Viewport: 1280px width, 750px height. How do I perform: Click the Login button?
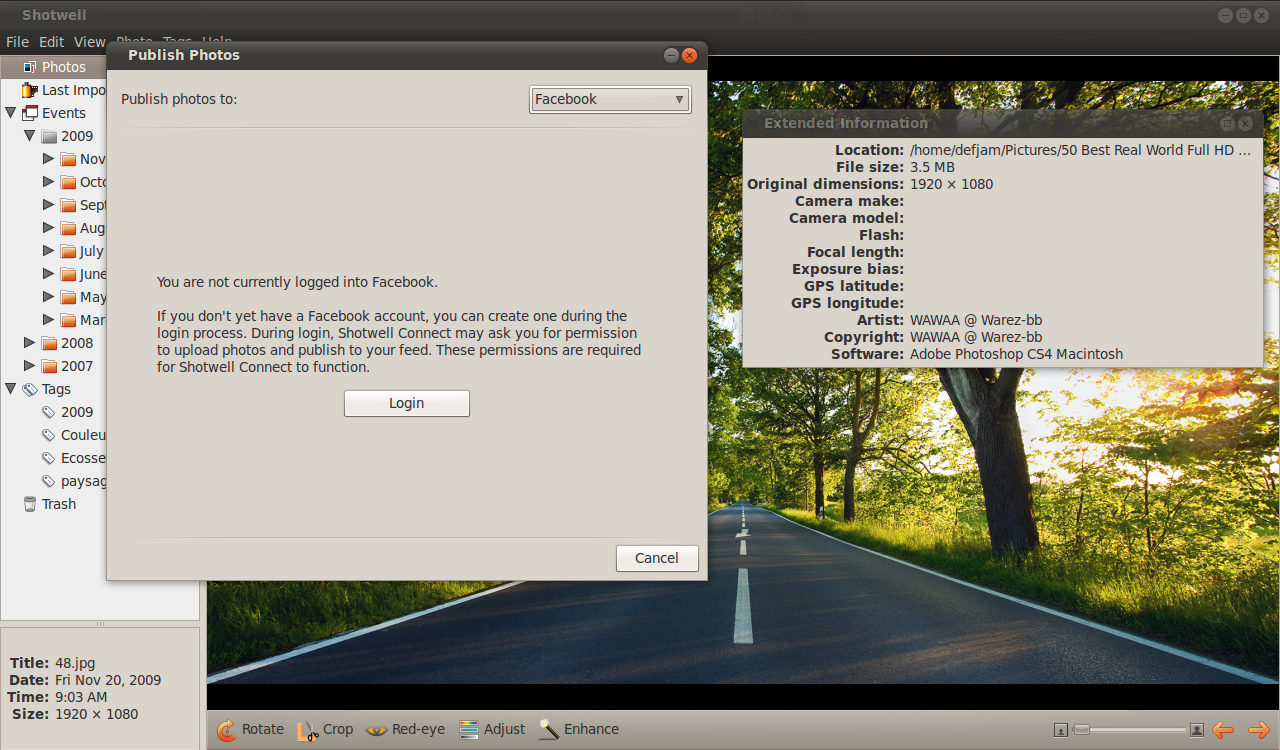[x=406, y=403]
